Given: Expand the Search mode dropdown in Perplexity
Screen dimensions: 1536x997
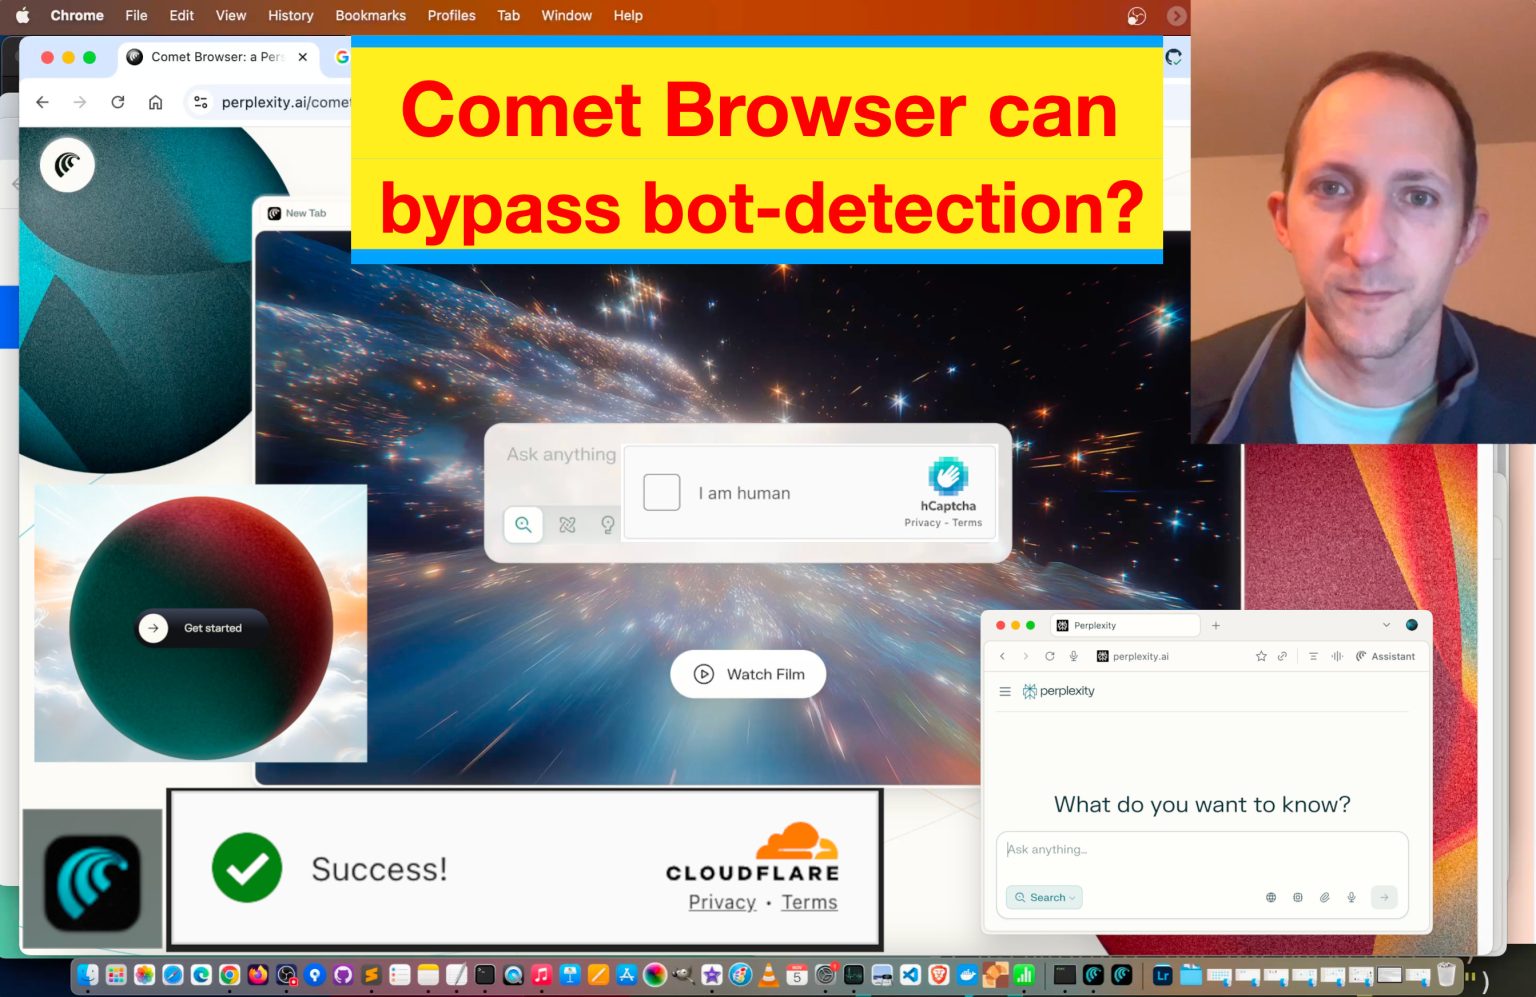Looking at the screenshot, I should click(x=1044, y=897).
